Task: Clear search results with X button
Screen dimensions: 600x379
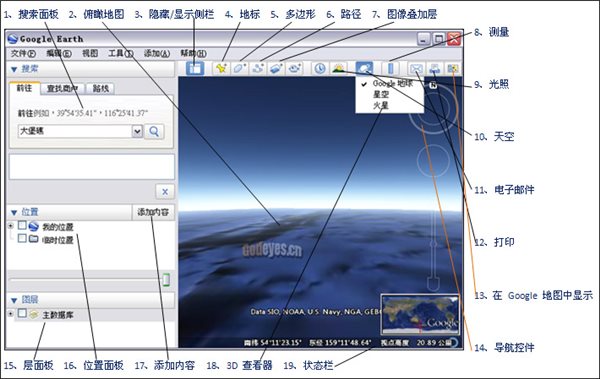Action: pos(165,191)
